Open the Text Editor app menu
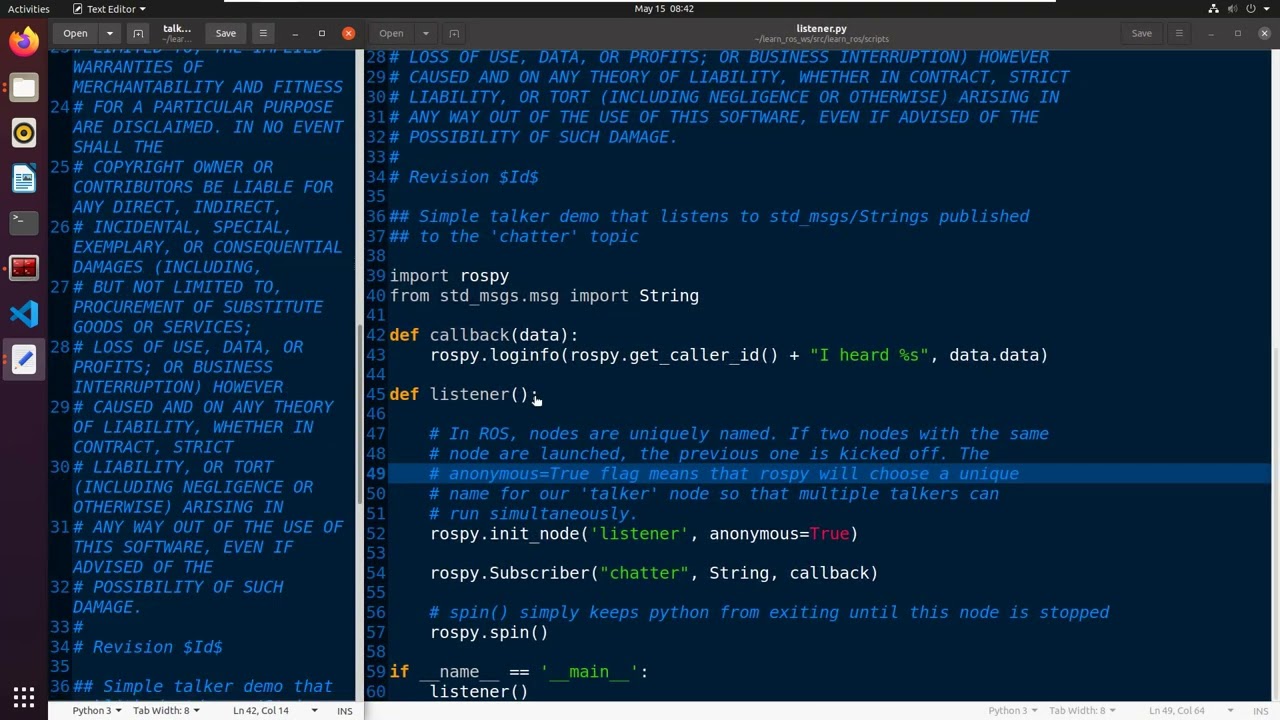Image resolution: width=1280 pixels, height=720 pixels. pyautogui.click(x=109, y=9)
